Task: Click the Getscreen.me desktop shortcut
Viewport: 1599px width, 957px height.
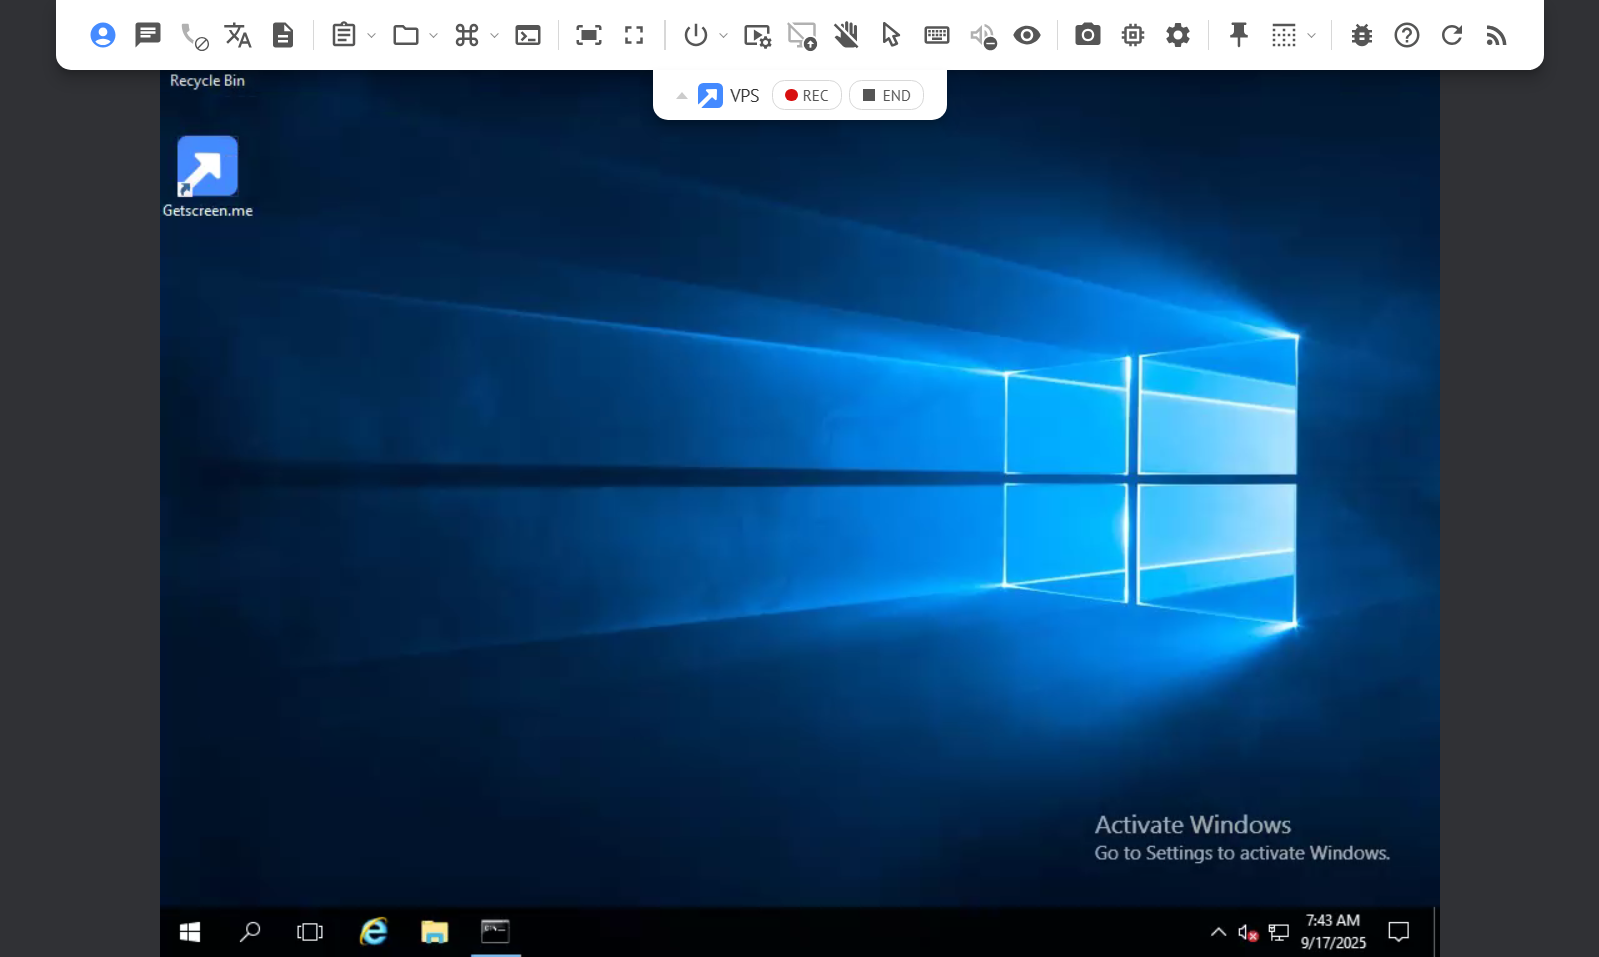Action: 207,176
